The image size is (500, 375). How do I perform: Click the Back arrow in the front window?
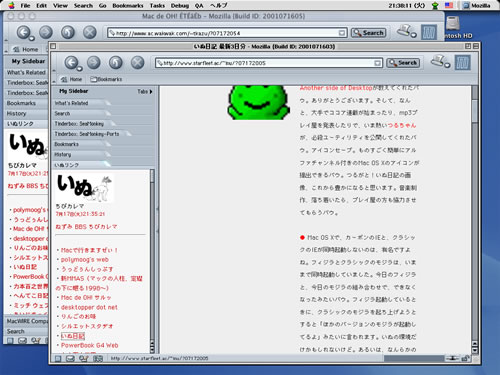pos(71,63)
